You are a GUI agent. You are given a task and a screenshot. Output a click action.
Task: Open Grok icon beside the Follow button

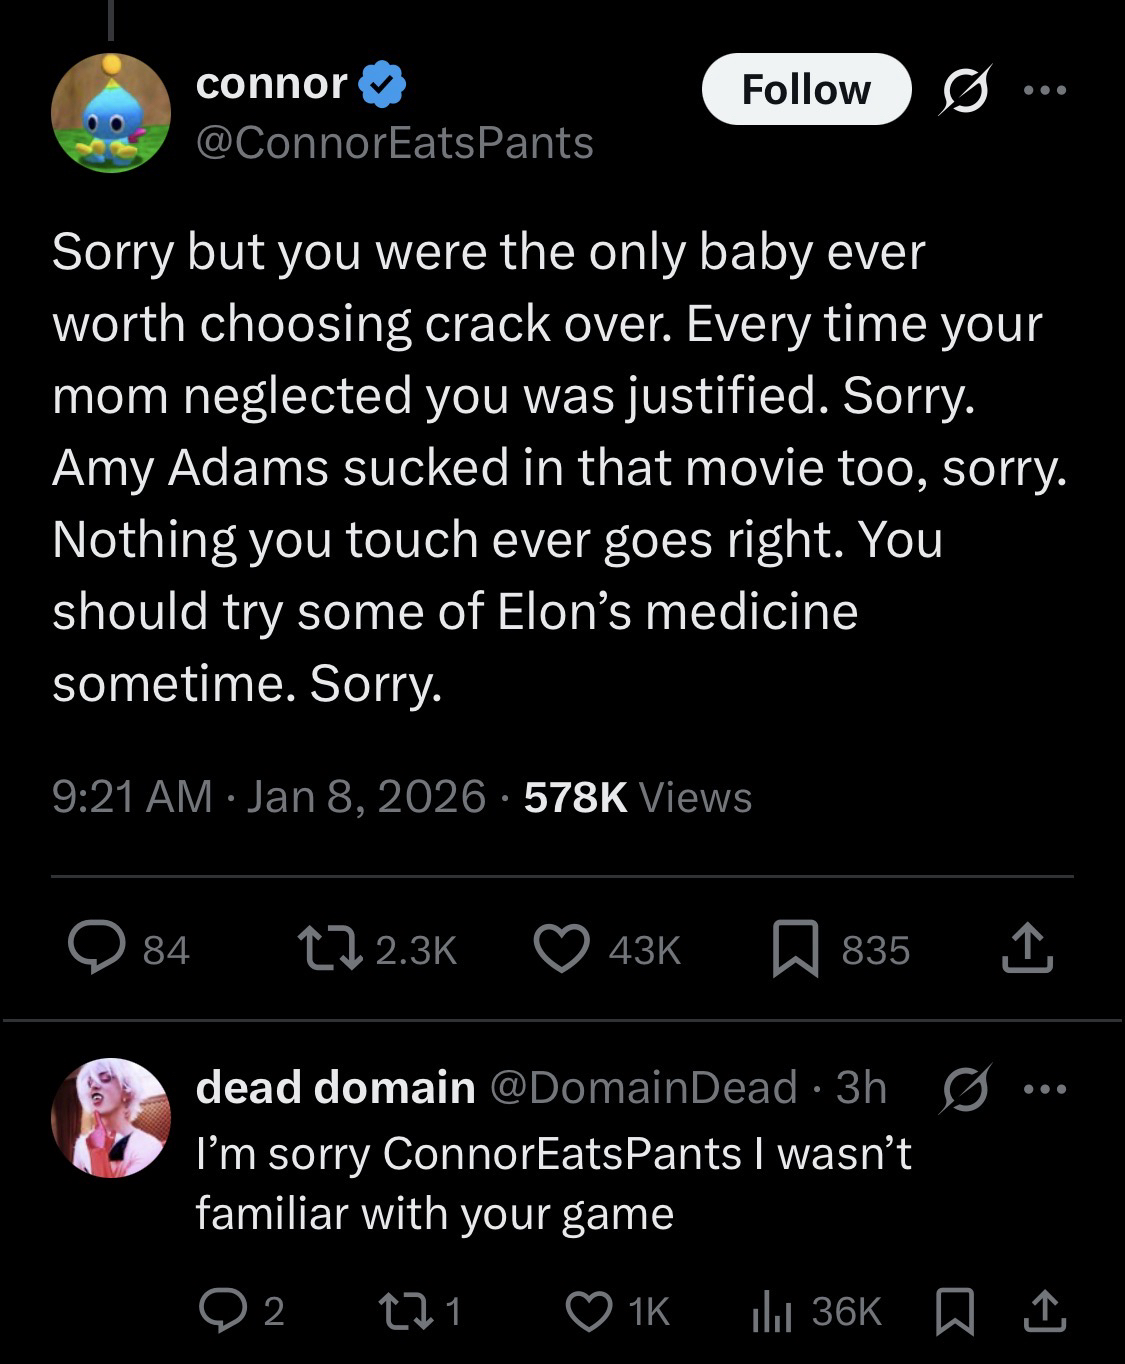pos(965,90)
